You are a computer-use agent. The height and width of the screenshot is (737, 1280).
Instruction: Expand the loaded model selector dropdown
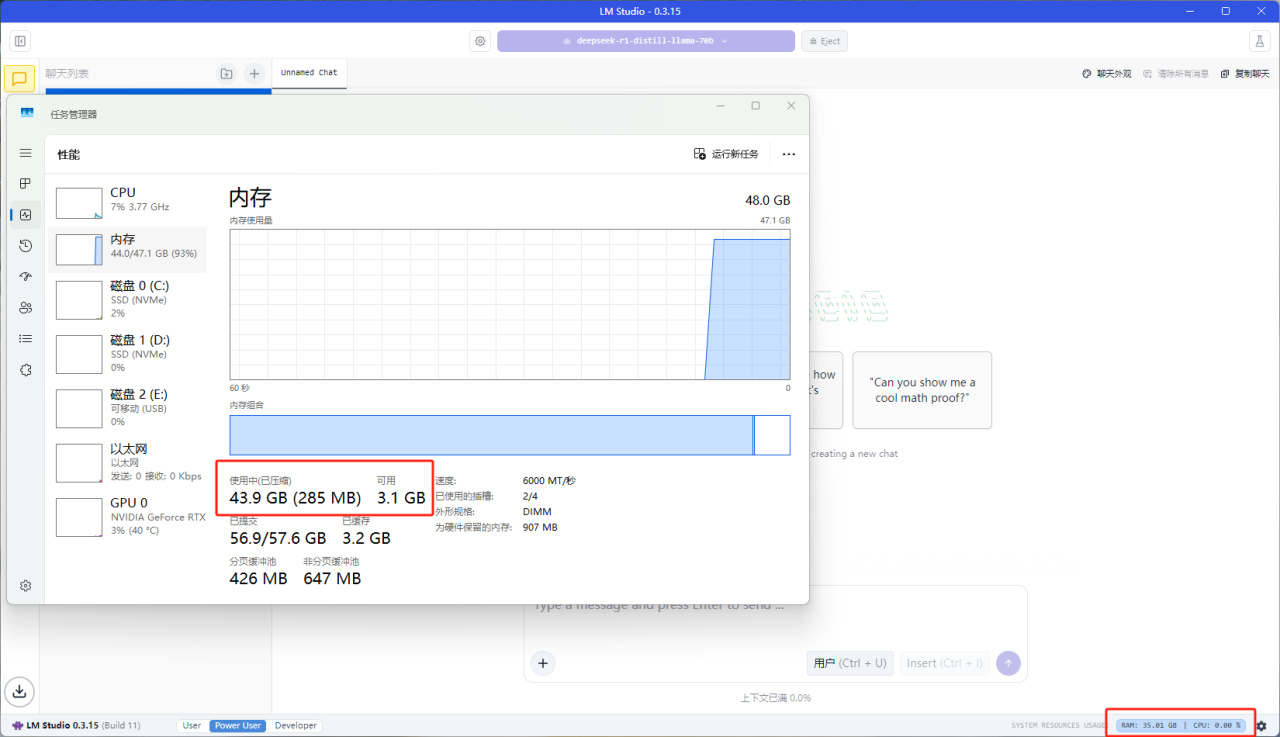(x=646, y=41)
